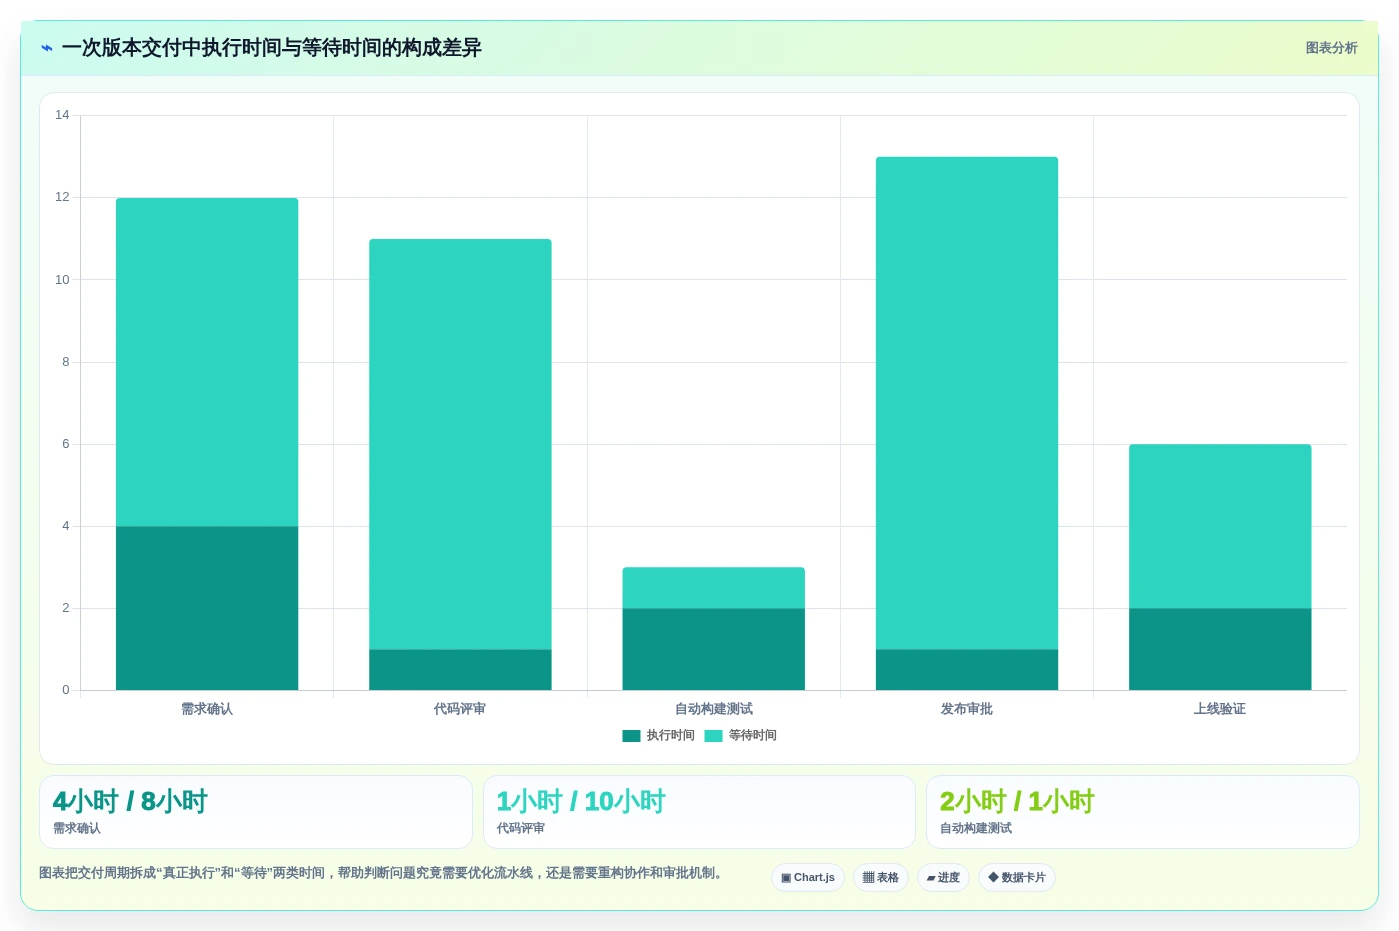Screen dimensions: 1399x931
Task: Select the 数据卡片 tag chip
Action: click(1017, 878)
